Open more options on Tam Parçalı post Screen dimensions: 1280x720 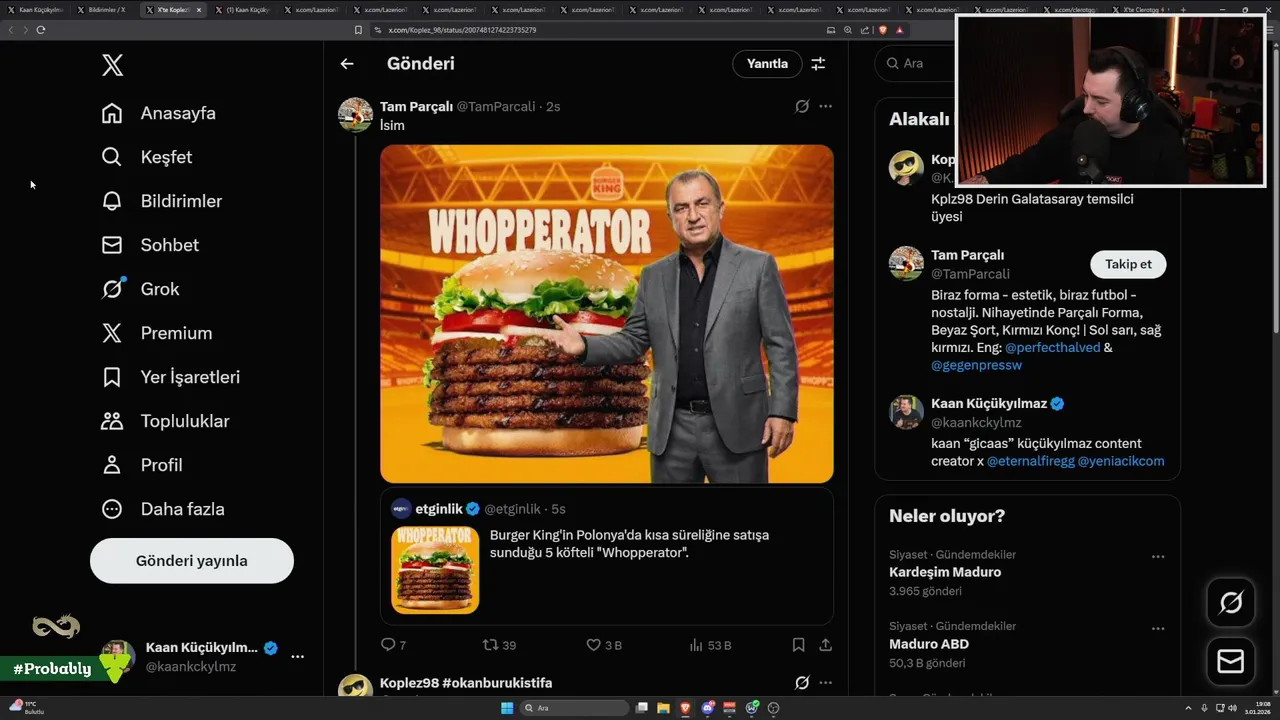[825, 106]
